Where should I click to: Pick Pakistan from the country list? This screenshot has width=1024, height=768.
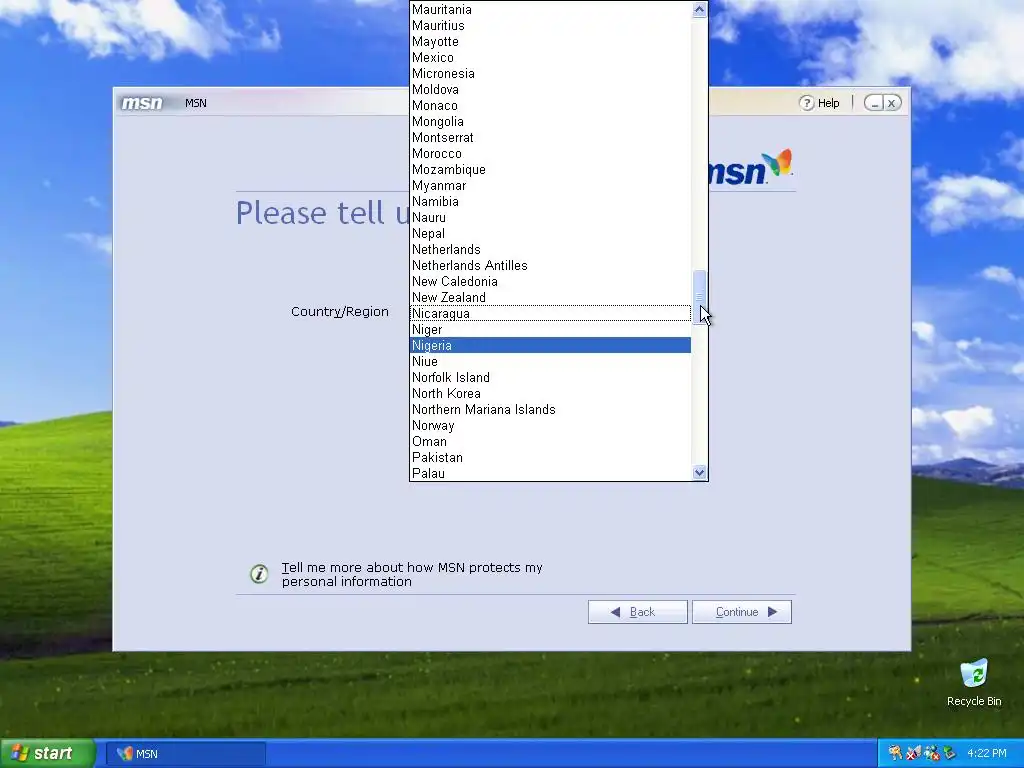(551, 458)
